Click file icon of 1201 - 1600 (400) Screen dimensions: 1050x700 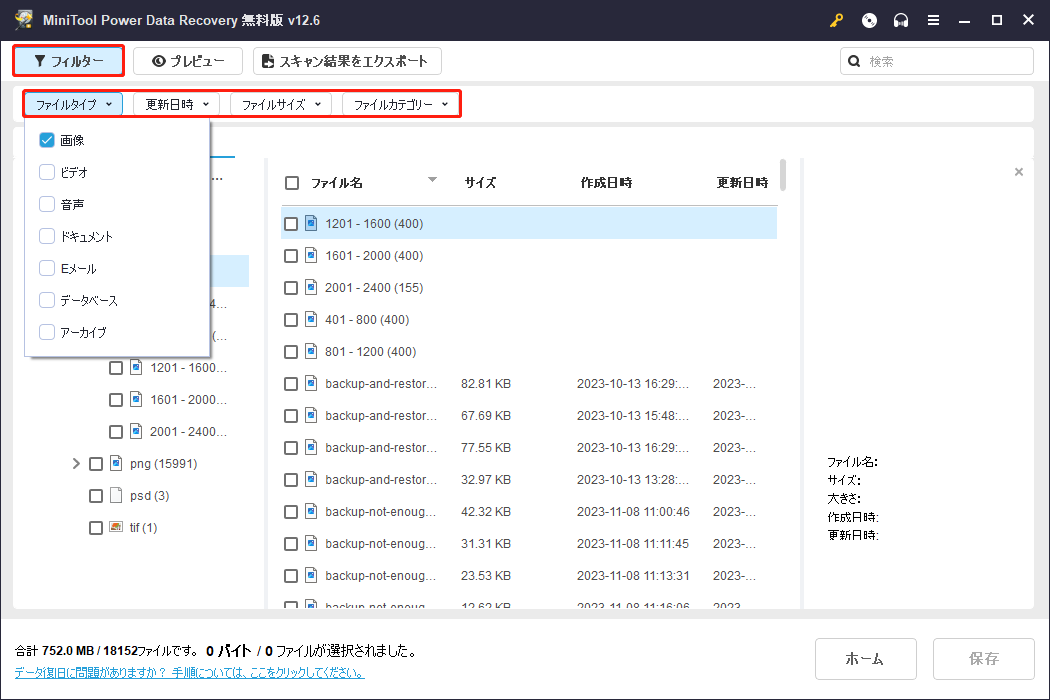311,223
